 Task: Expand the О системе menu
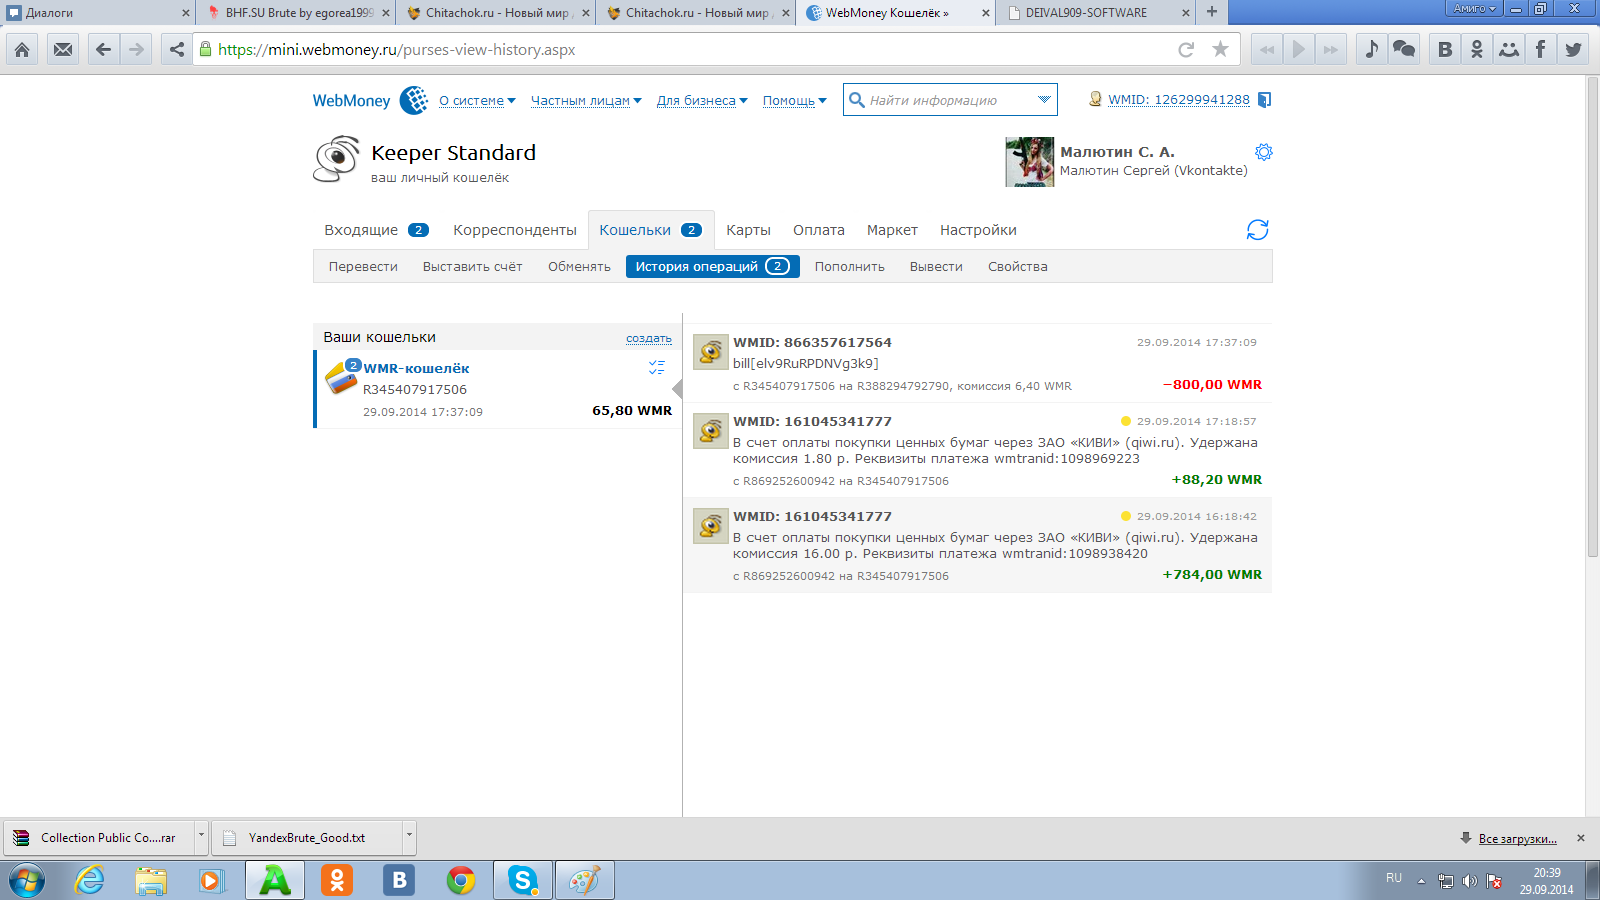point(477,100)
